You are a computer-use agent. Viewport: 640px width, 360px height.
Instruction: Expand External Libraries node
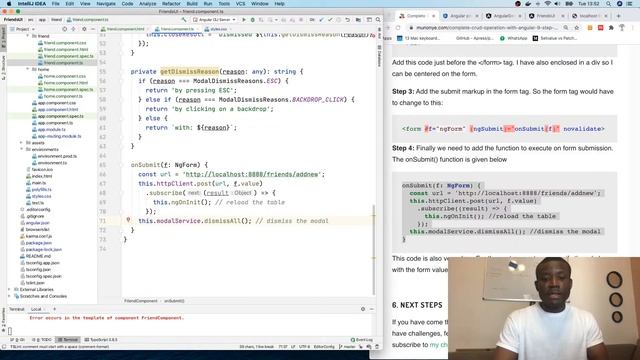[9, 289]
